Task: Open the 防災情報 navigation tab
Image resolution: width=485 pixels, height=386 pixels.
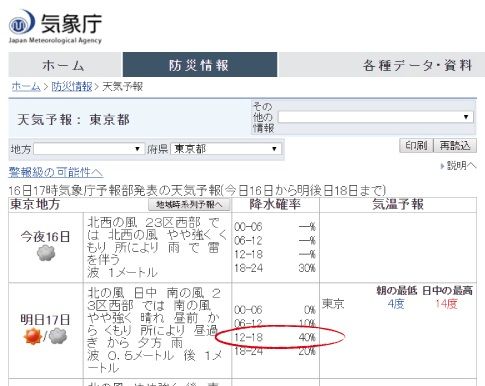Action: pyautogui.click(x=200, y=65)
